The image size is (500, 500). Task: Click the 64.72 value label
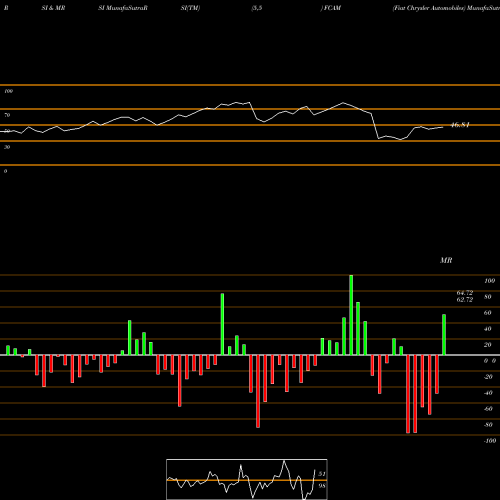point(465,293)
